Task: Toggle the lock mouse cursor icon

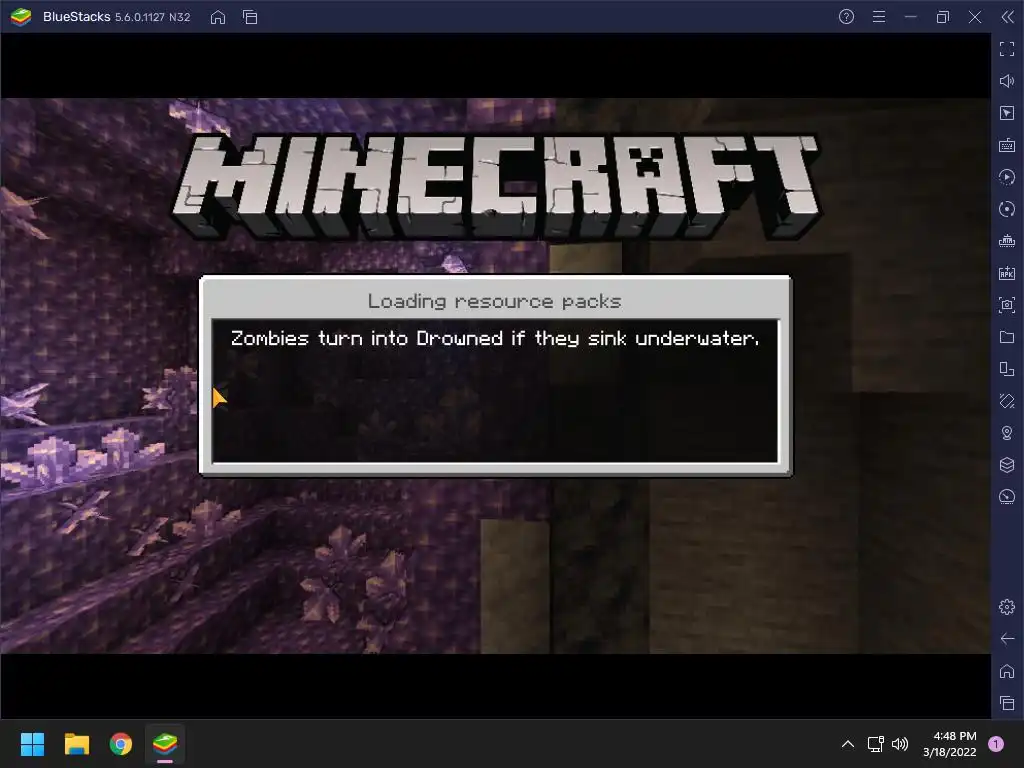Action: 1007,113
